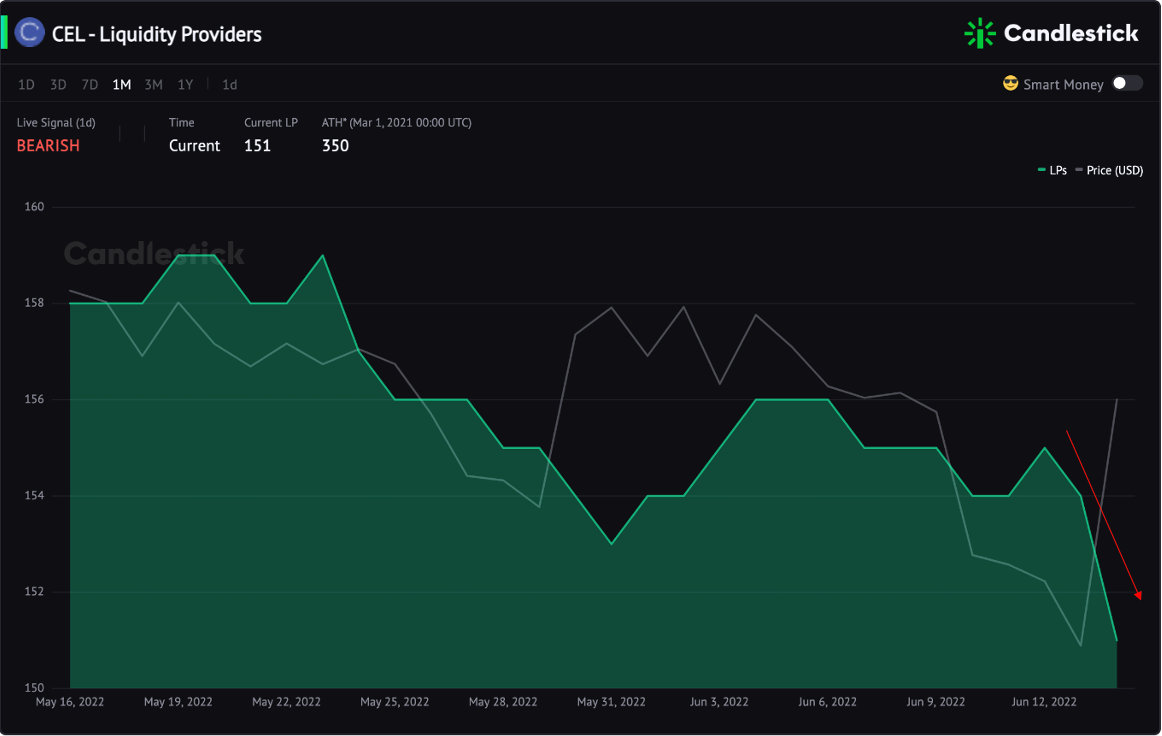Click the Jun 9, 2022 axis label

click(935, 701)
